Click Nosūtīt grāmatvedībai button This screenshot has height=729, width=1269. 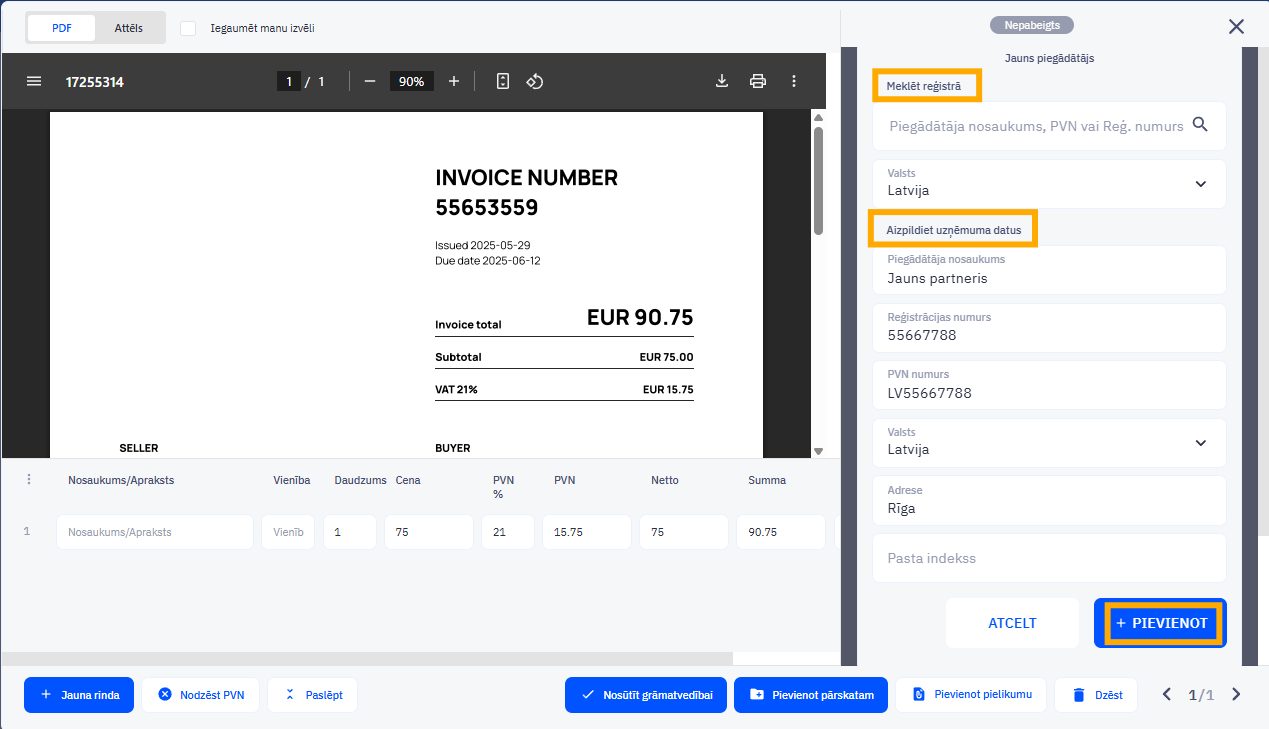tap(646, 695)
